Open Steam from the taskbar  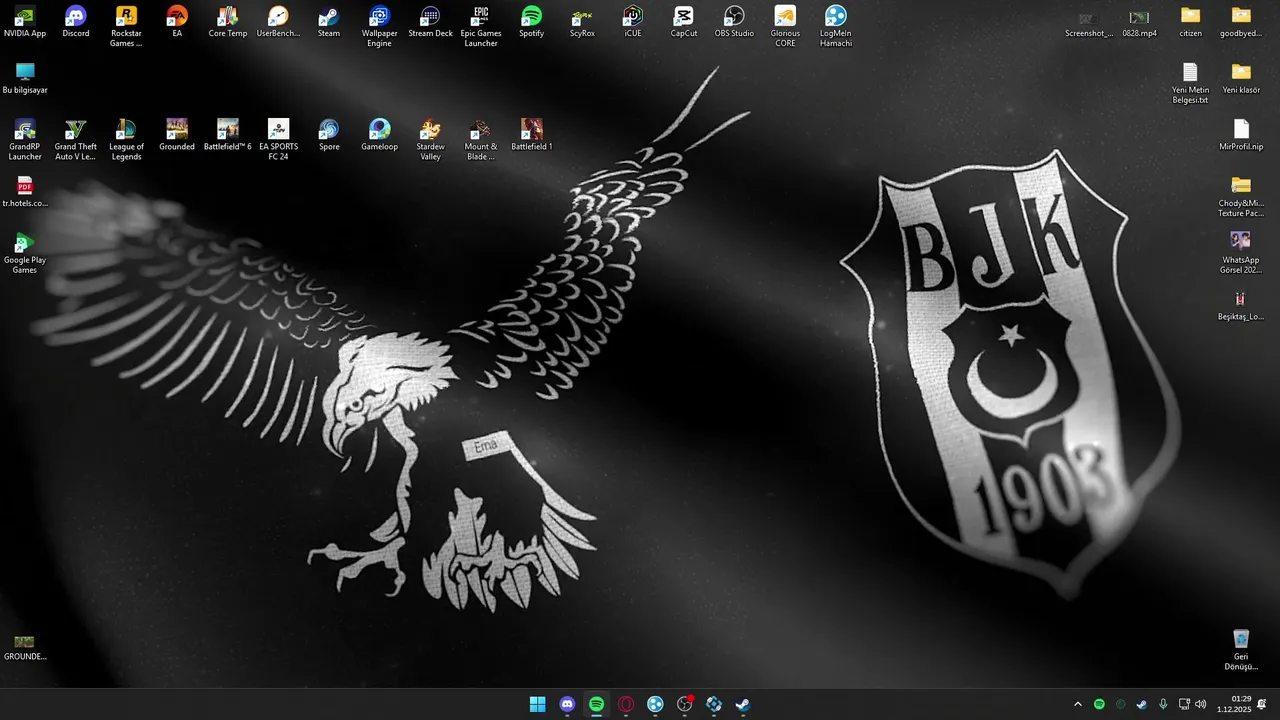(x=743, y=704)
